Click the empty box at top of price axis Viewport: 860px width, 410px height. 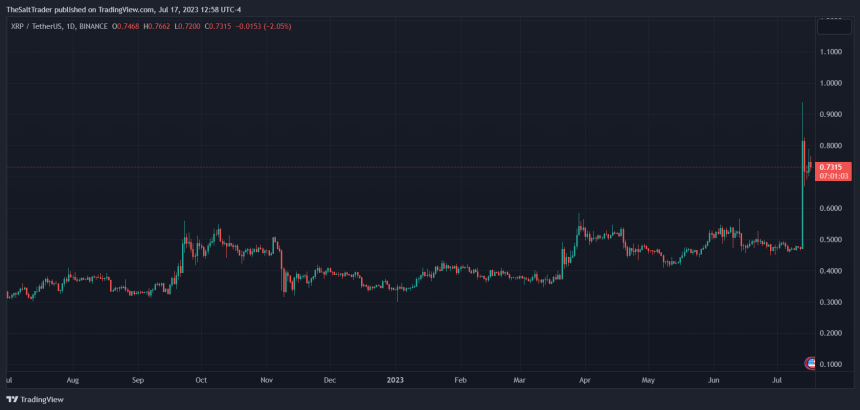[834, 27]
